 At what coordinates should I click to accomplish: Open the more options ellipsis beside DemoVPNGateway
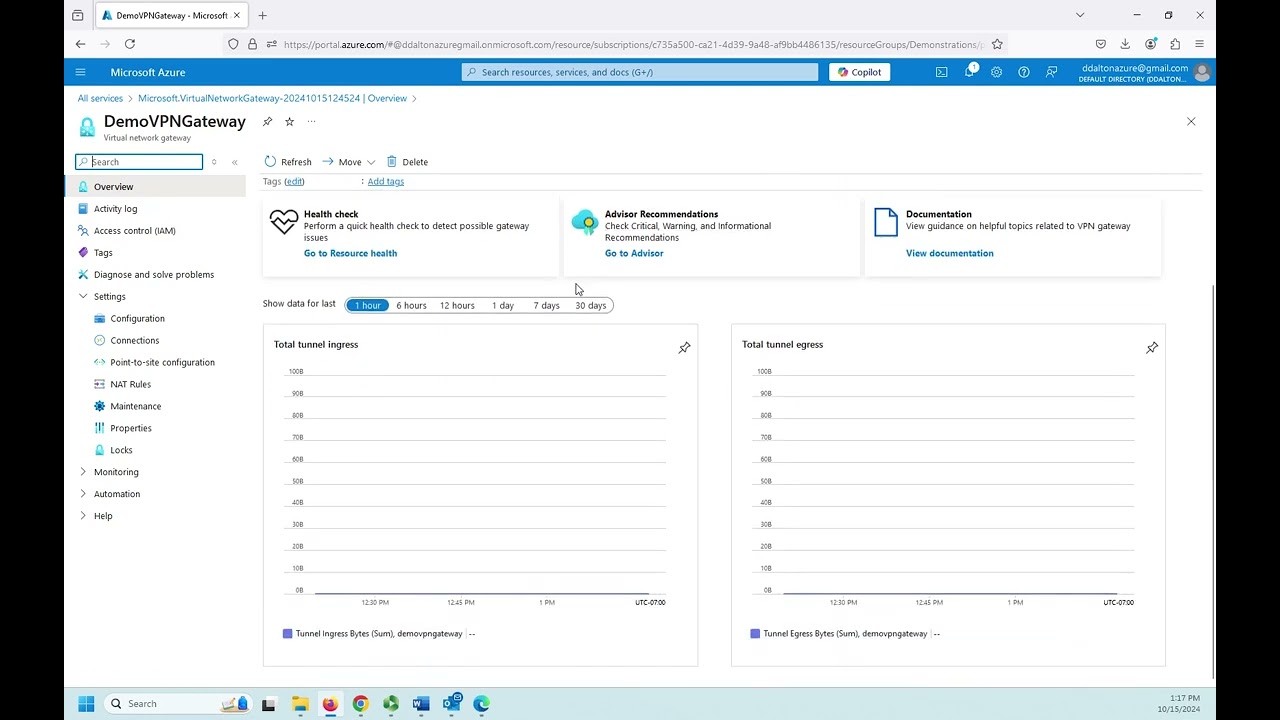[x=311, y=122]
